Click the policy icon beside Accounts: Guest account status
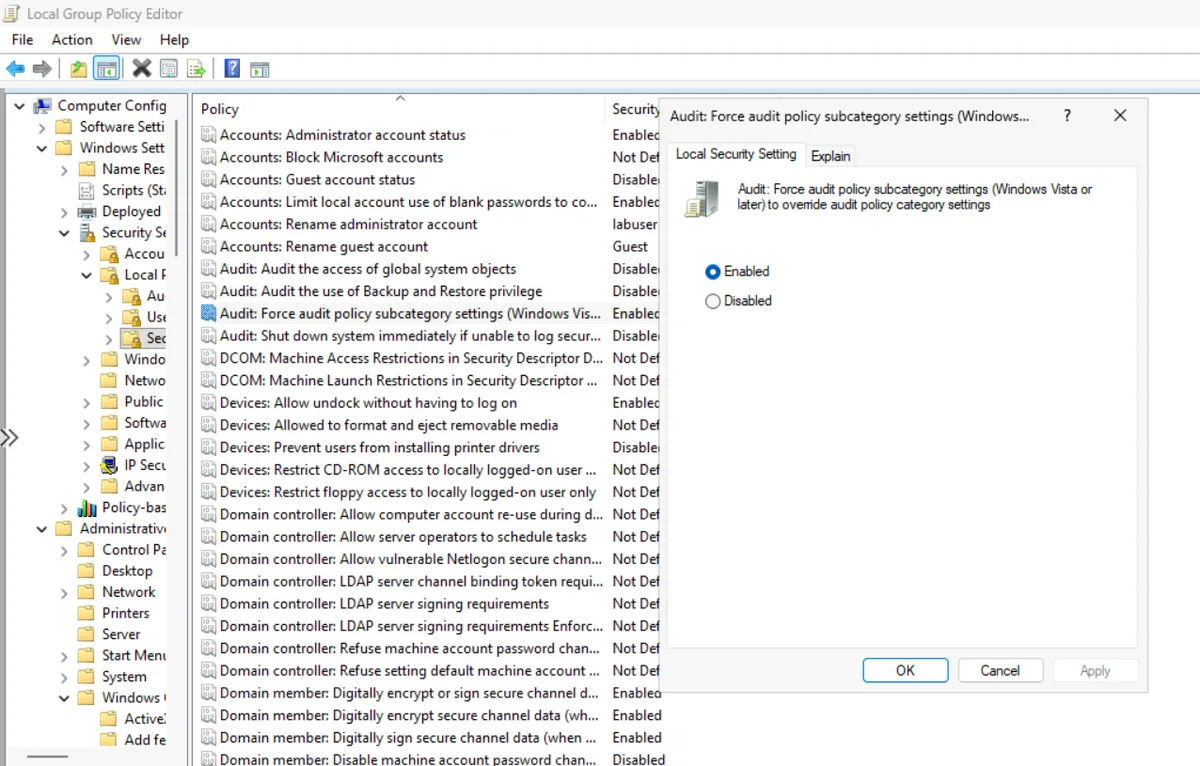 (x=208, y=180)
